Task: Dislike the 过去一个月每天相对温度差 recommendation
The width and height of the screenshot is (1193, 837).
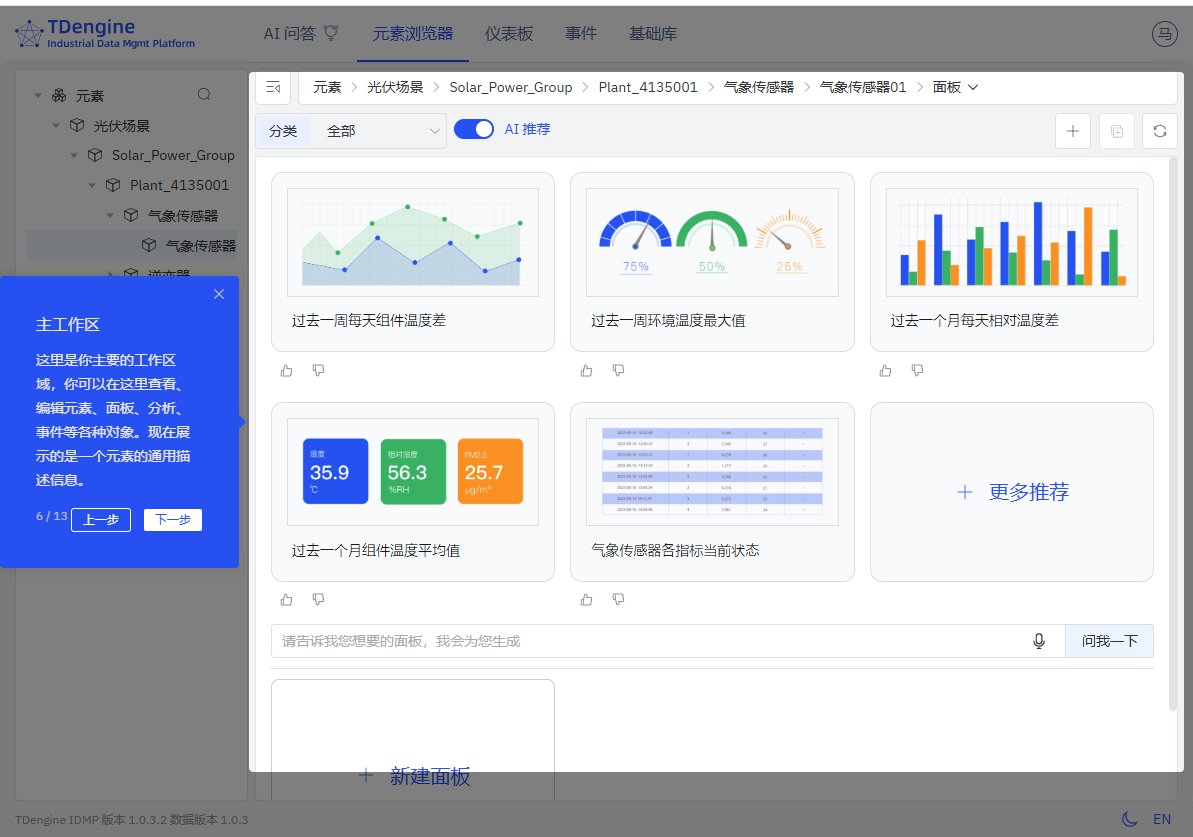Action: click(918, 371)
